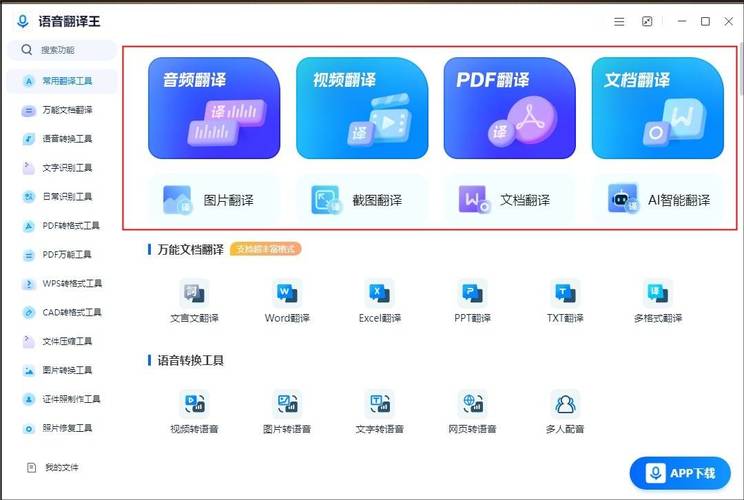Select 常用翻译工具 in the sidebar
This screenshot has width=744, height=500.
pyautogui.click(x=62, y=81)
